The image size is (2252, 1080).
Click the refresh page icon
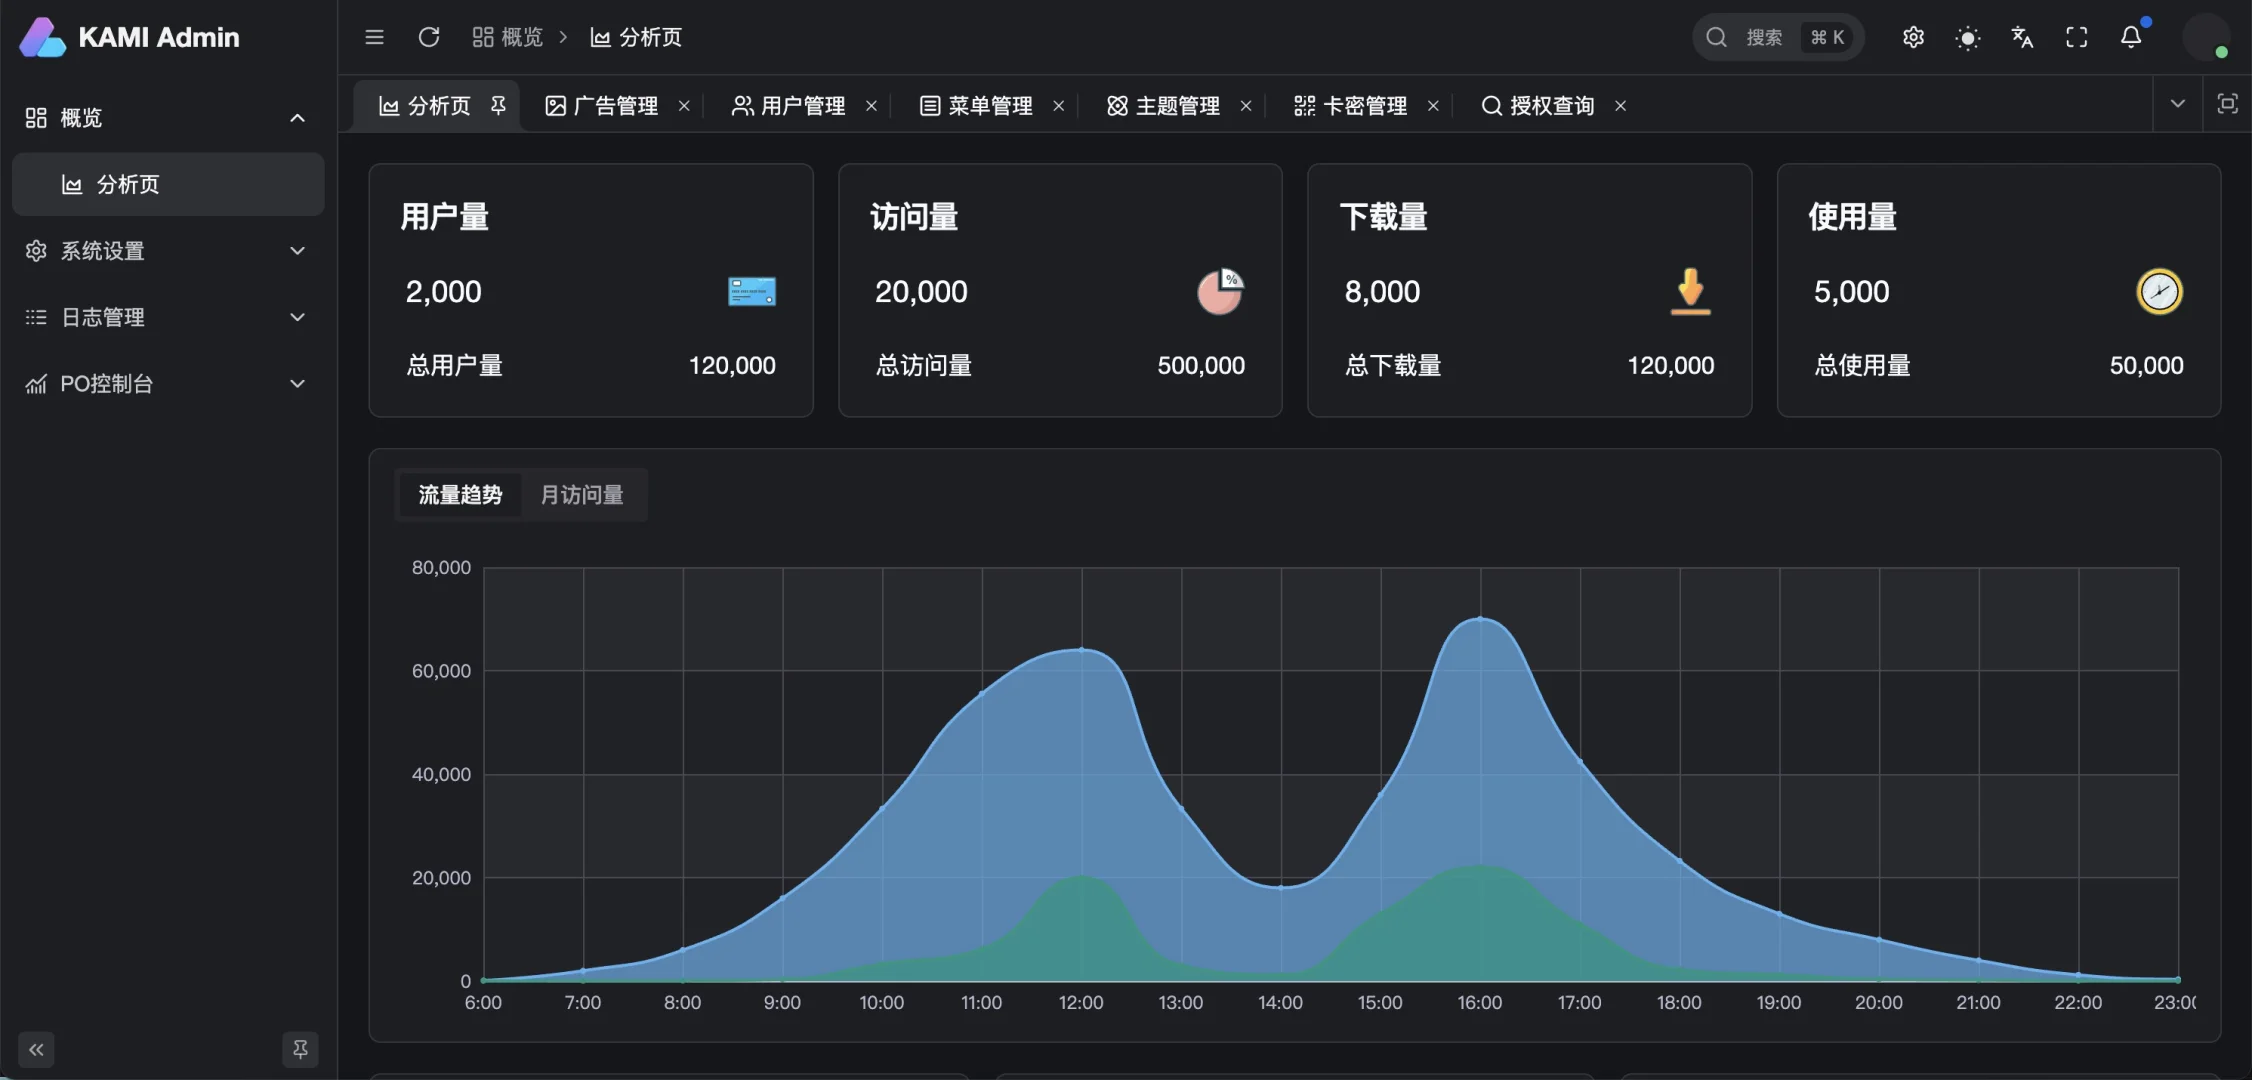429,37
